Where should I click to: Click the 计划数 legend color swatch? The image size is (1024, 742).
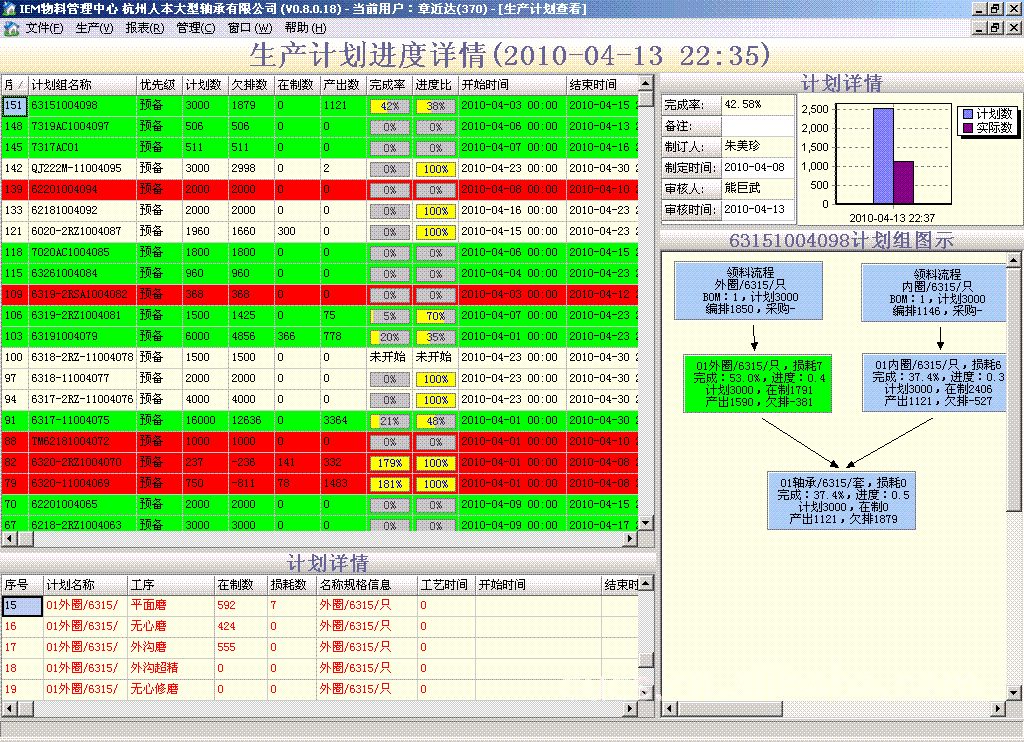[x=968, y=114]
